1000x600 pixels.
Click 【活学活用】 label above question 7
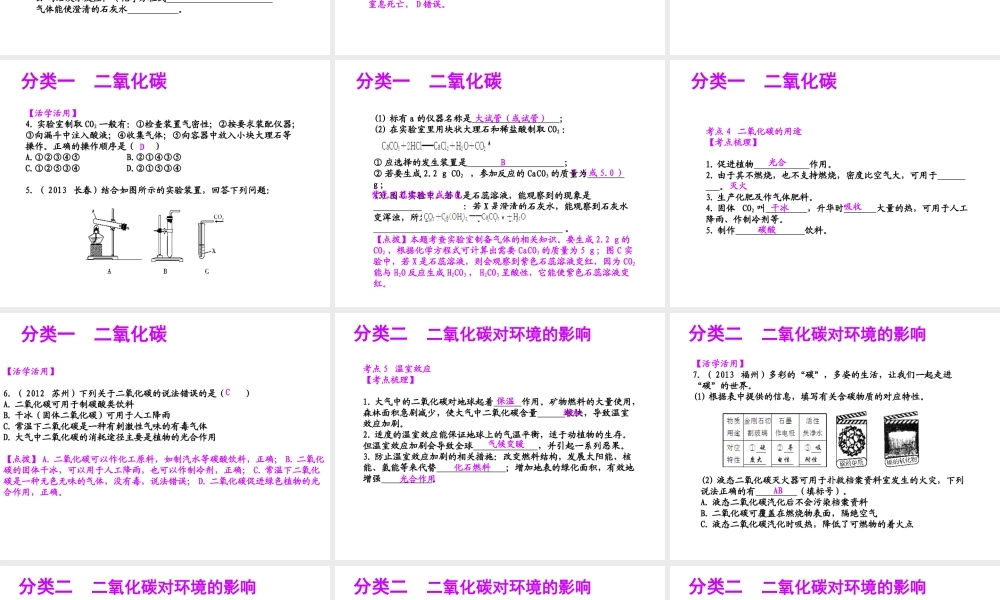click(720, 363)
